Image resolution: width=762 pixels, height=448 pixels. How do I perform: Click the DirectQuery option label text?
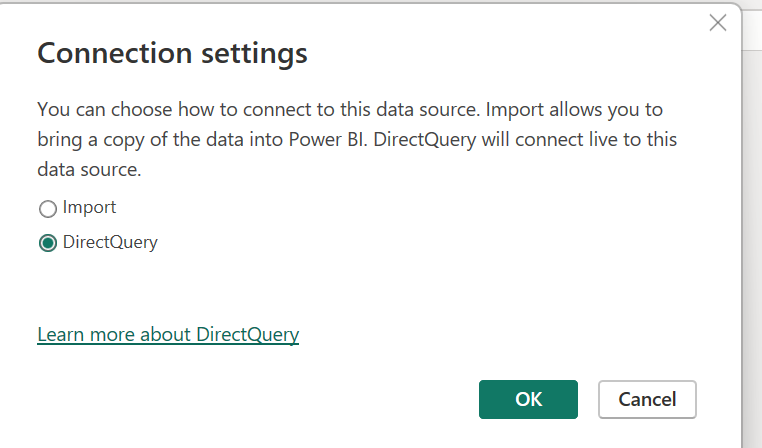110,242
